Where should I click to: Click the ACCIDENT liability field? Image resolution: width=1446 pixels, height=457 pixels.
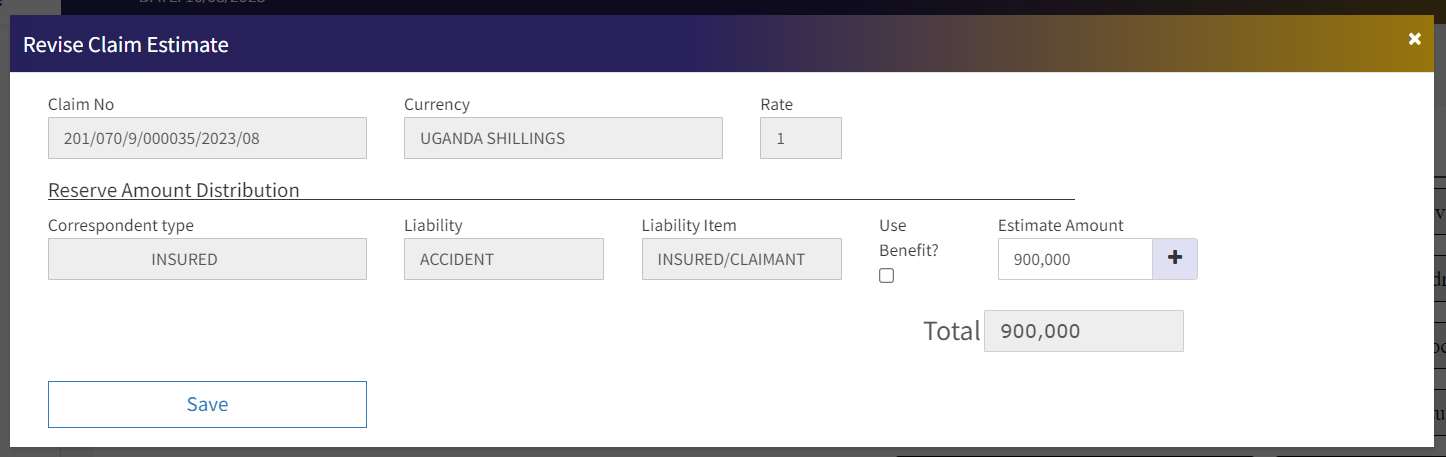pos(503,259)
